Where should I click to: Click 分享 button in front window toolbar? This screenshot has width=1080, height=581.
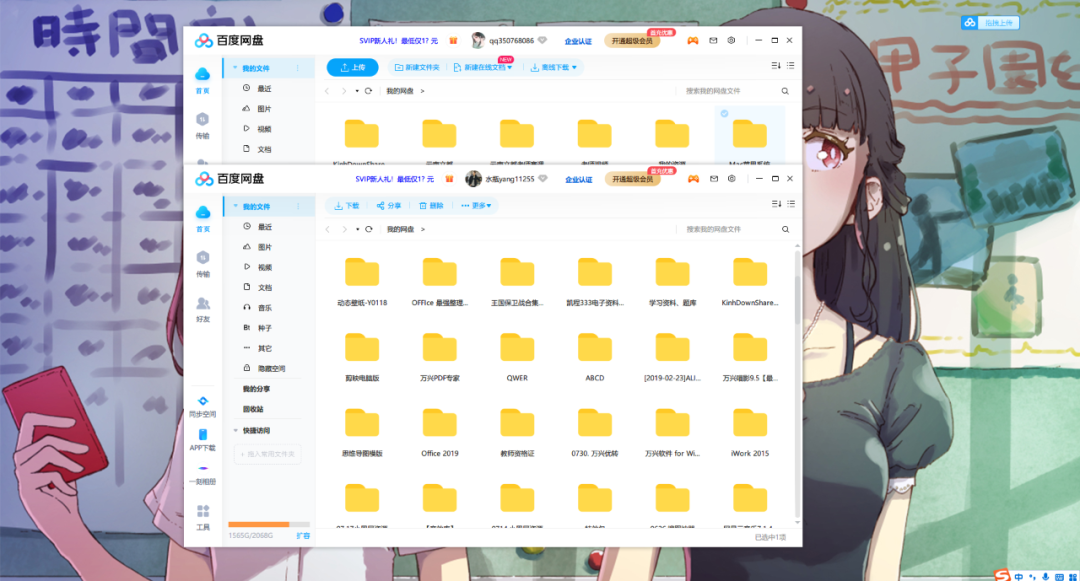[x=388, y=206]
